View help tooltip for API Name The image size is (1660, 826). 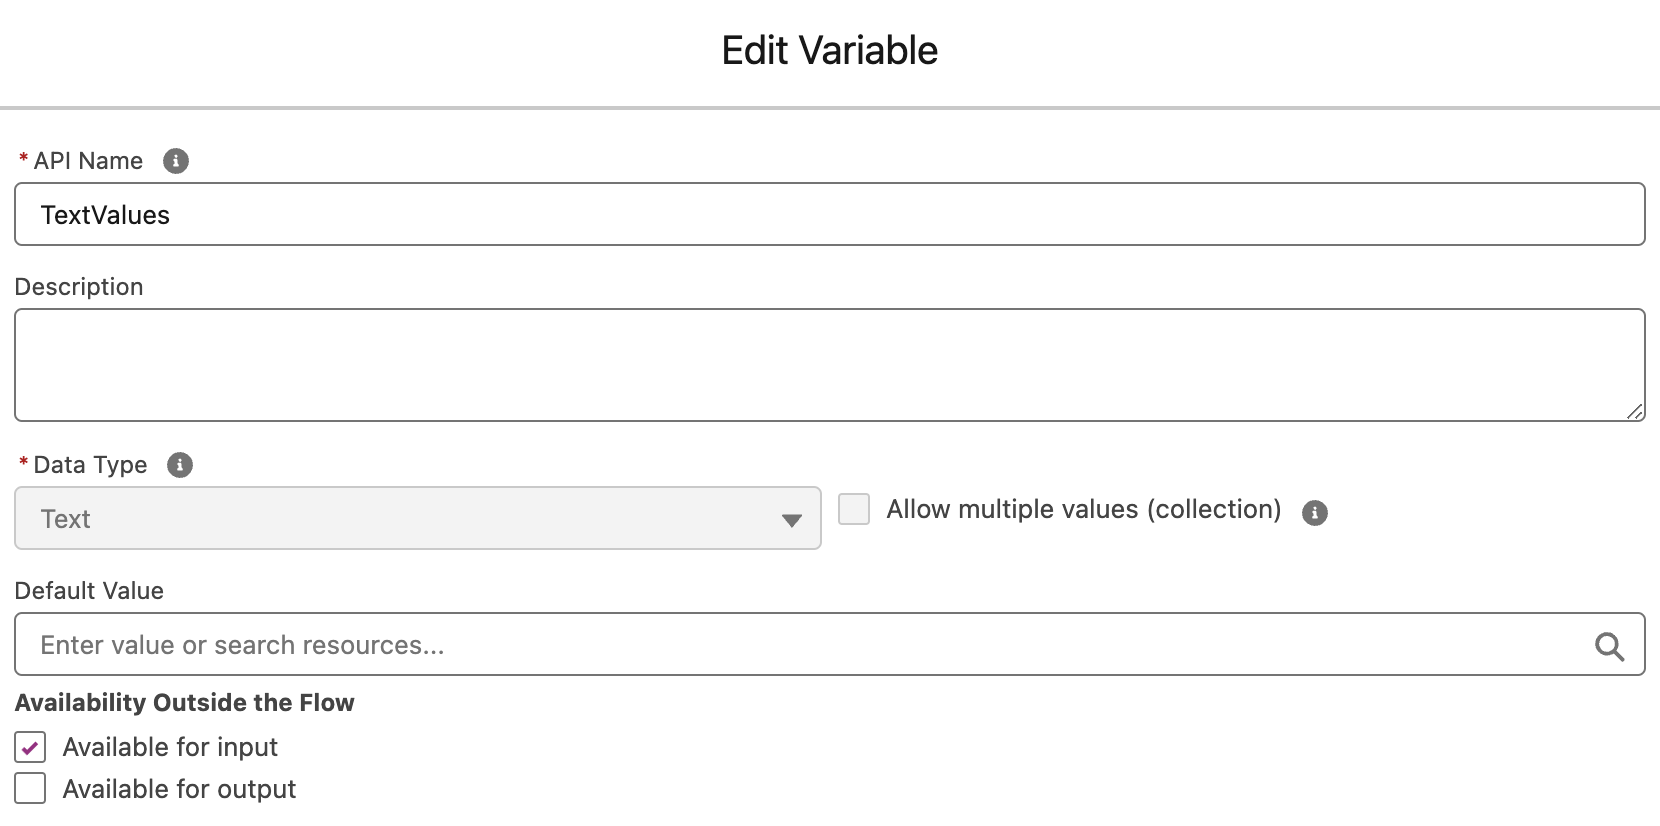pos(176,161)
